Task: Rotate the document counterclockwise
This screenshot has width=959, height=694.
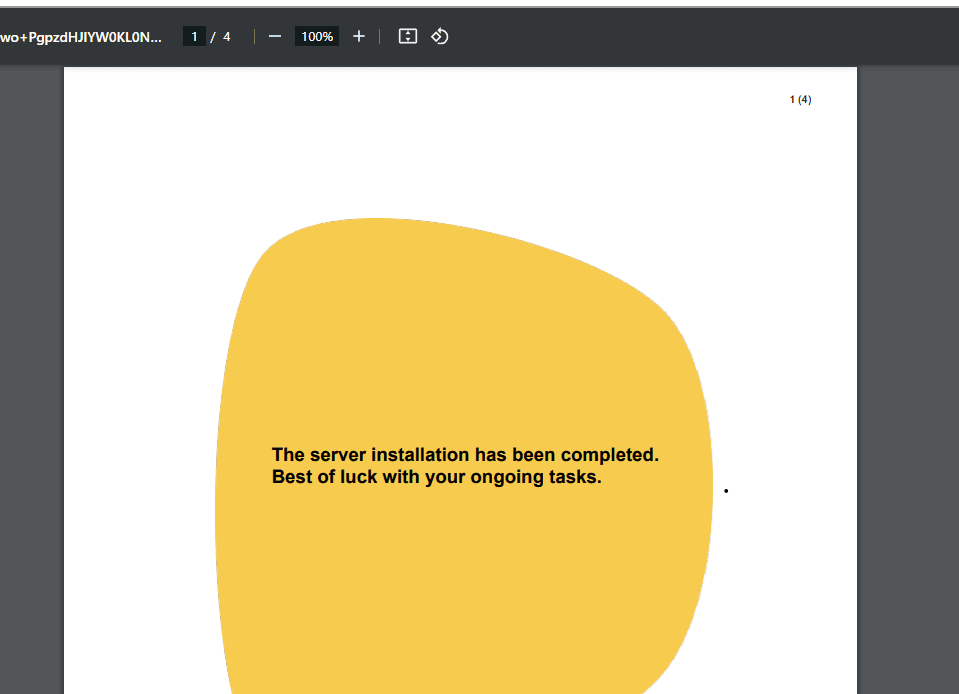Action: click(x=439, y=37)
